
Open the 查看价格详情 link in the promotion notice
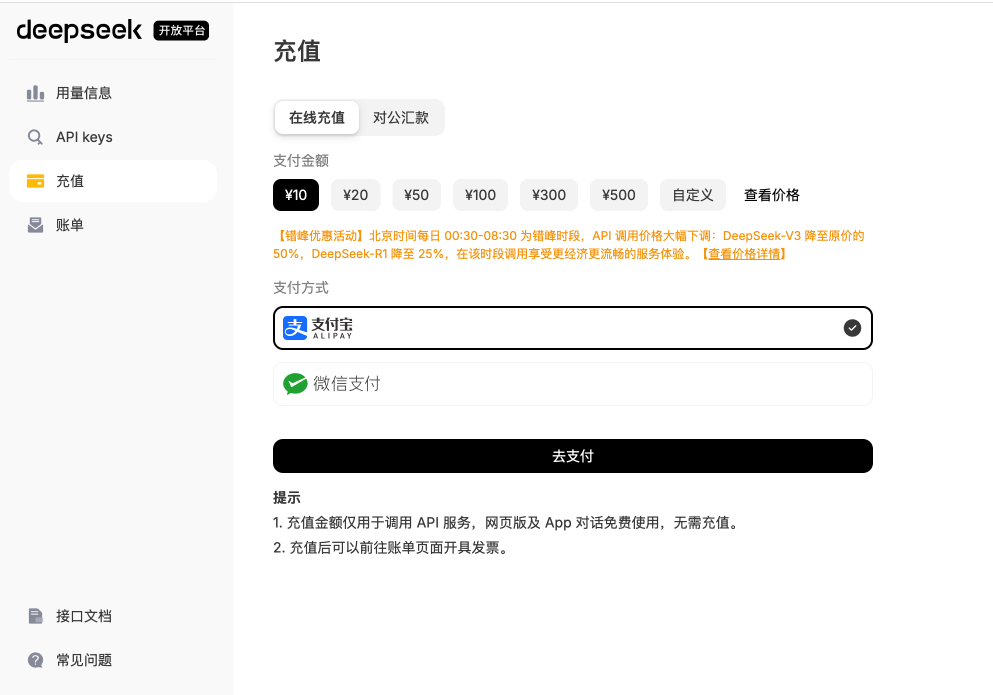tap(747, 254)
